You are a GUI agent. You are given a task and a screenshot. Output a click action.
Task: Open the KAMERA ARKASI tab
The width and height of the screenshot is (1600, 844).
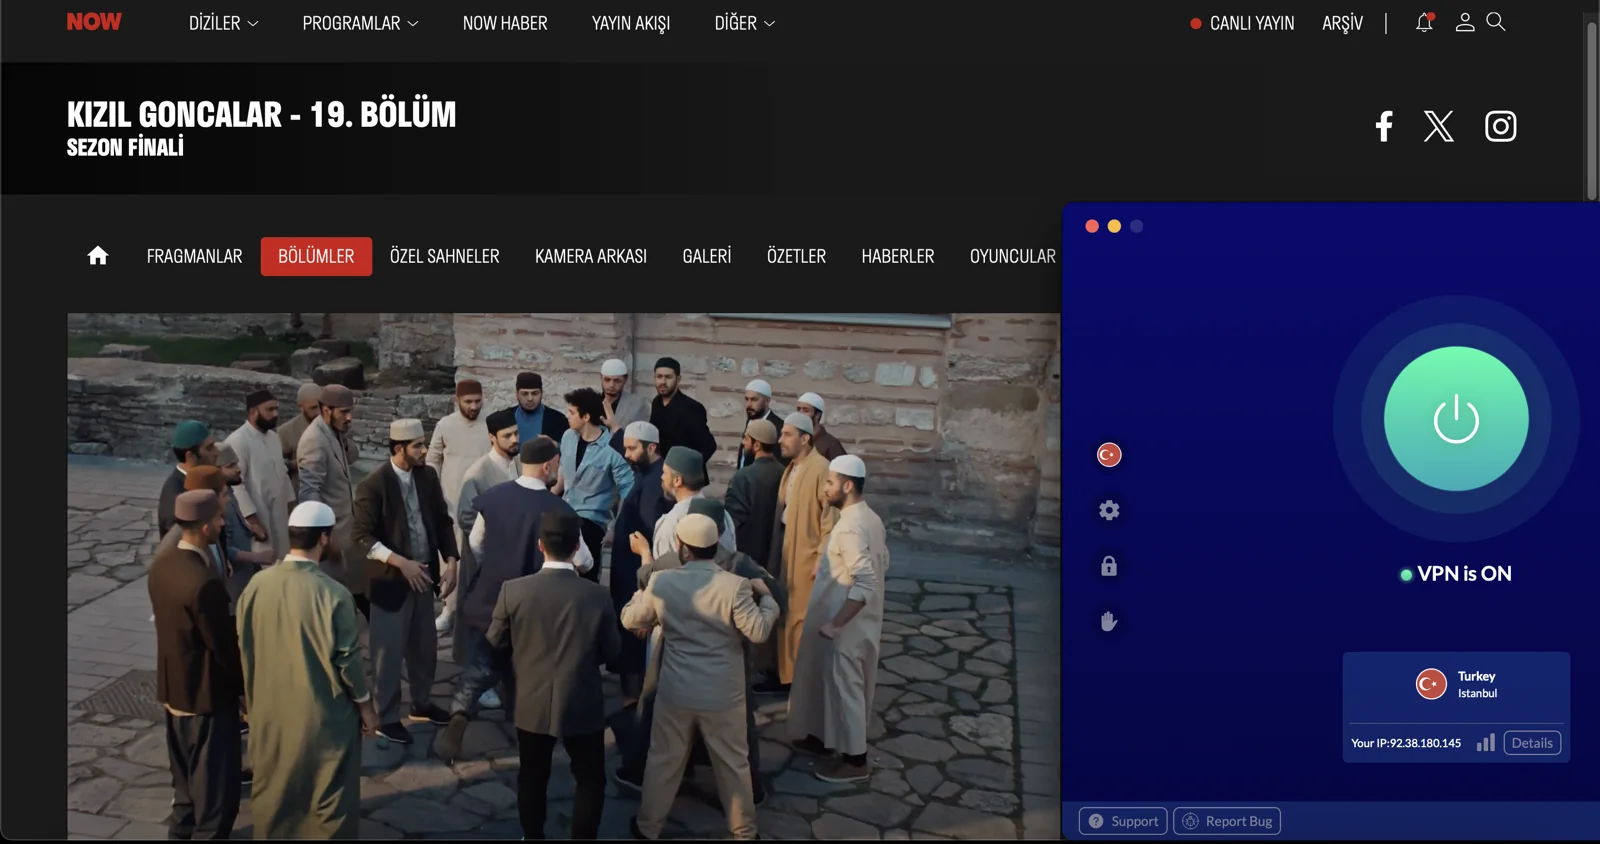coord(591,256)
